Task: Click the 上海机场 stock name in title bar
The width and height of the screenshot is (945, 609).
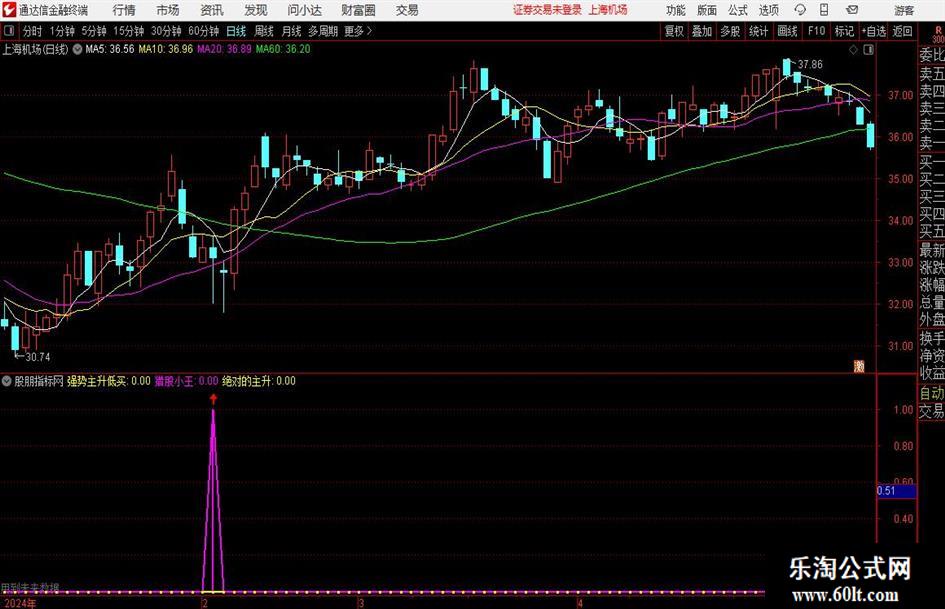Action: tap(608, 10)
